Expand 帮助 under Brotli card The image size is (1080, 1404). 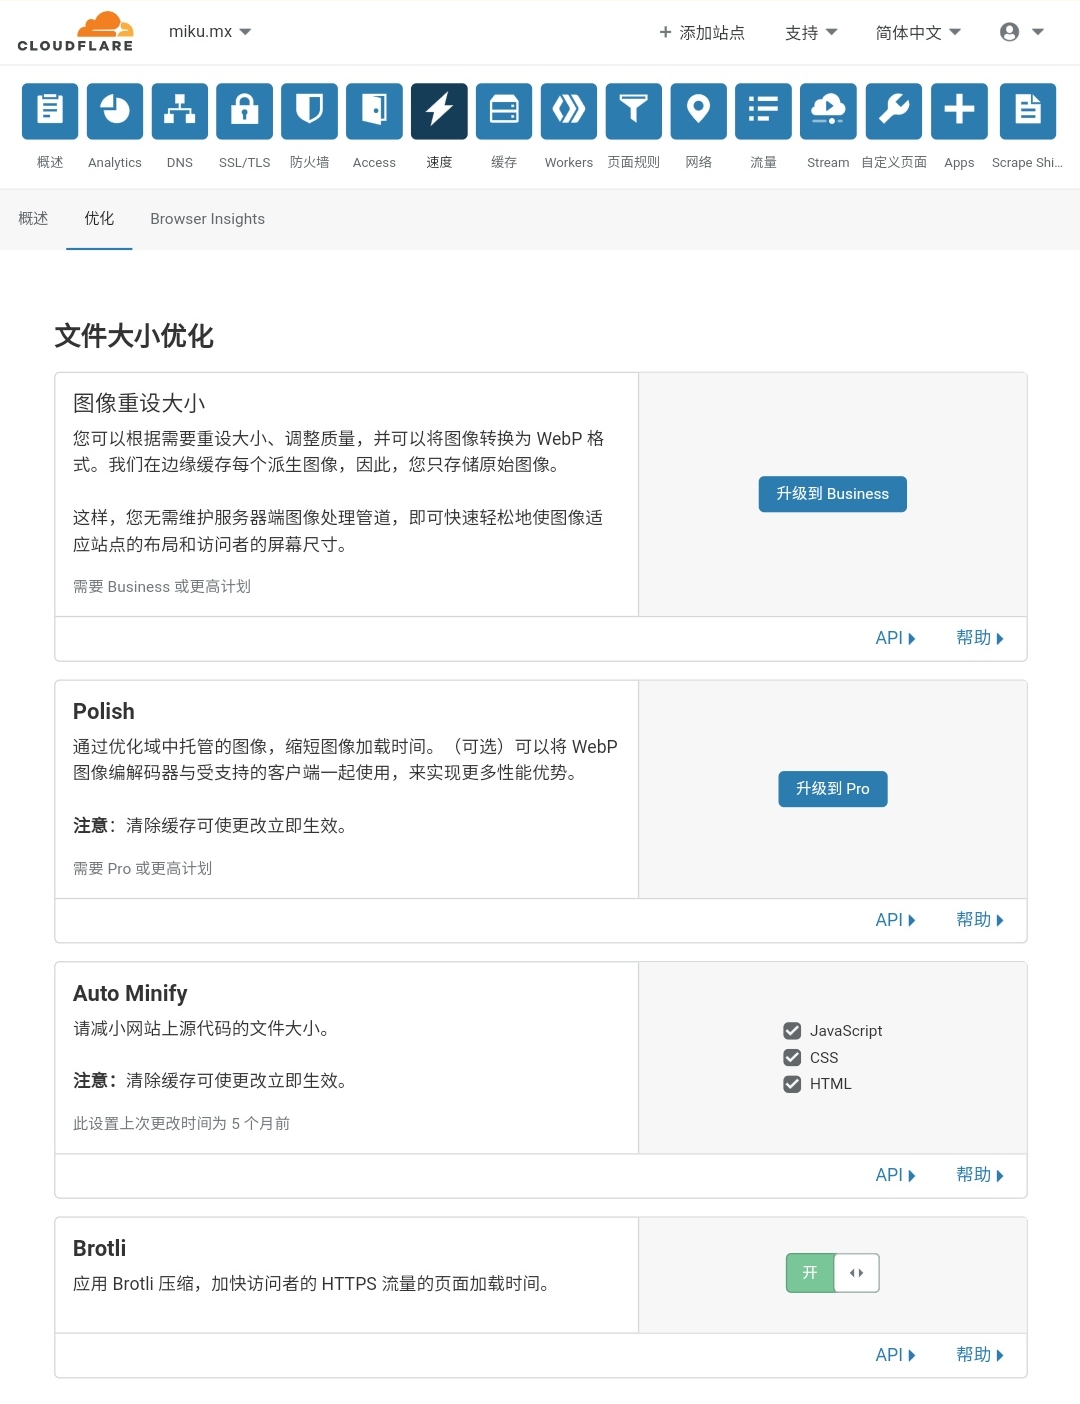[980, 1355]
